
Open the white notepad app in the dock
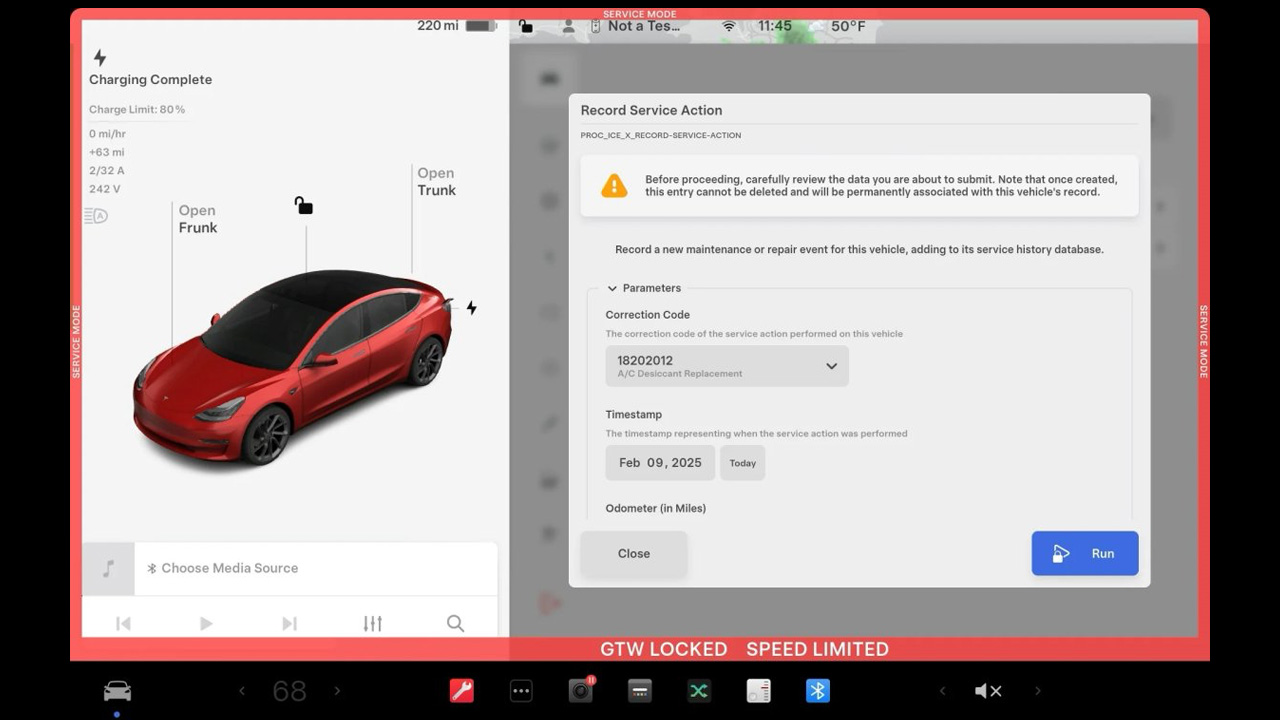click(759, 691)
